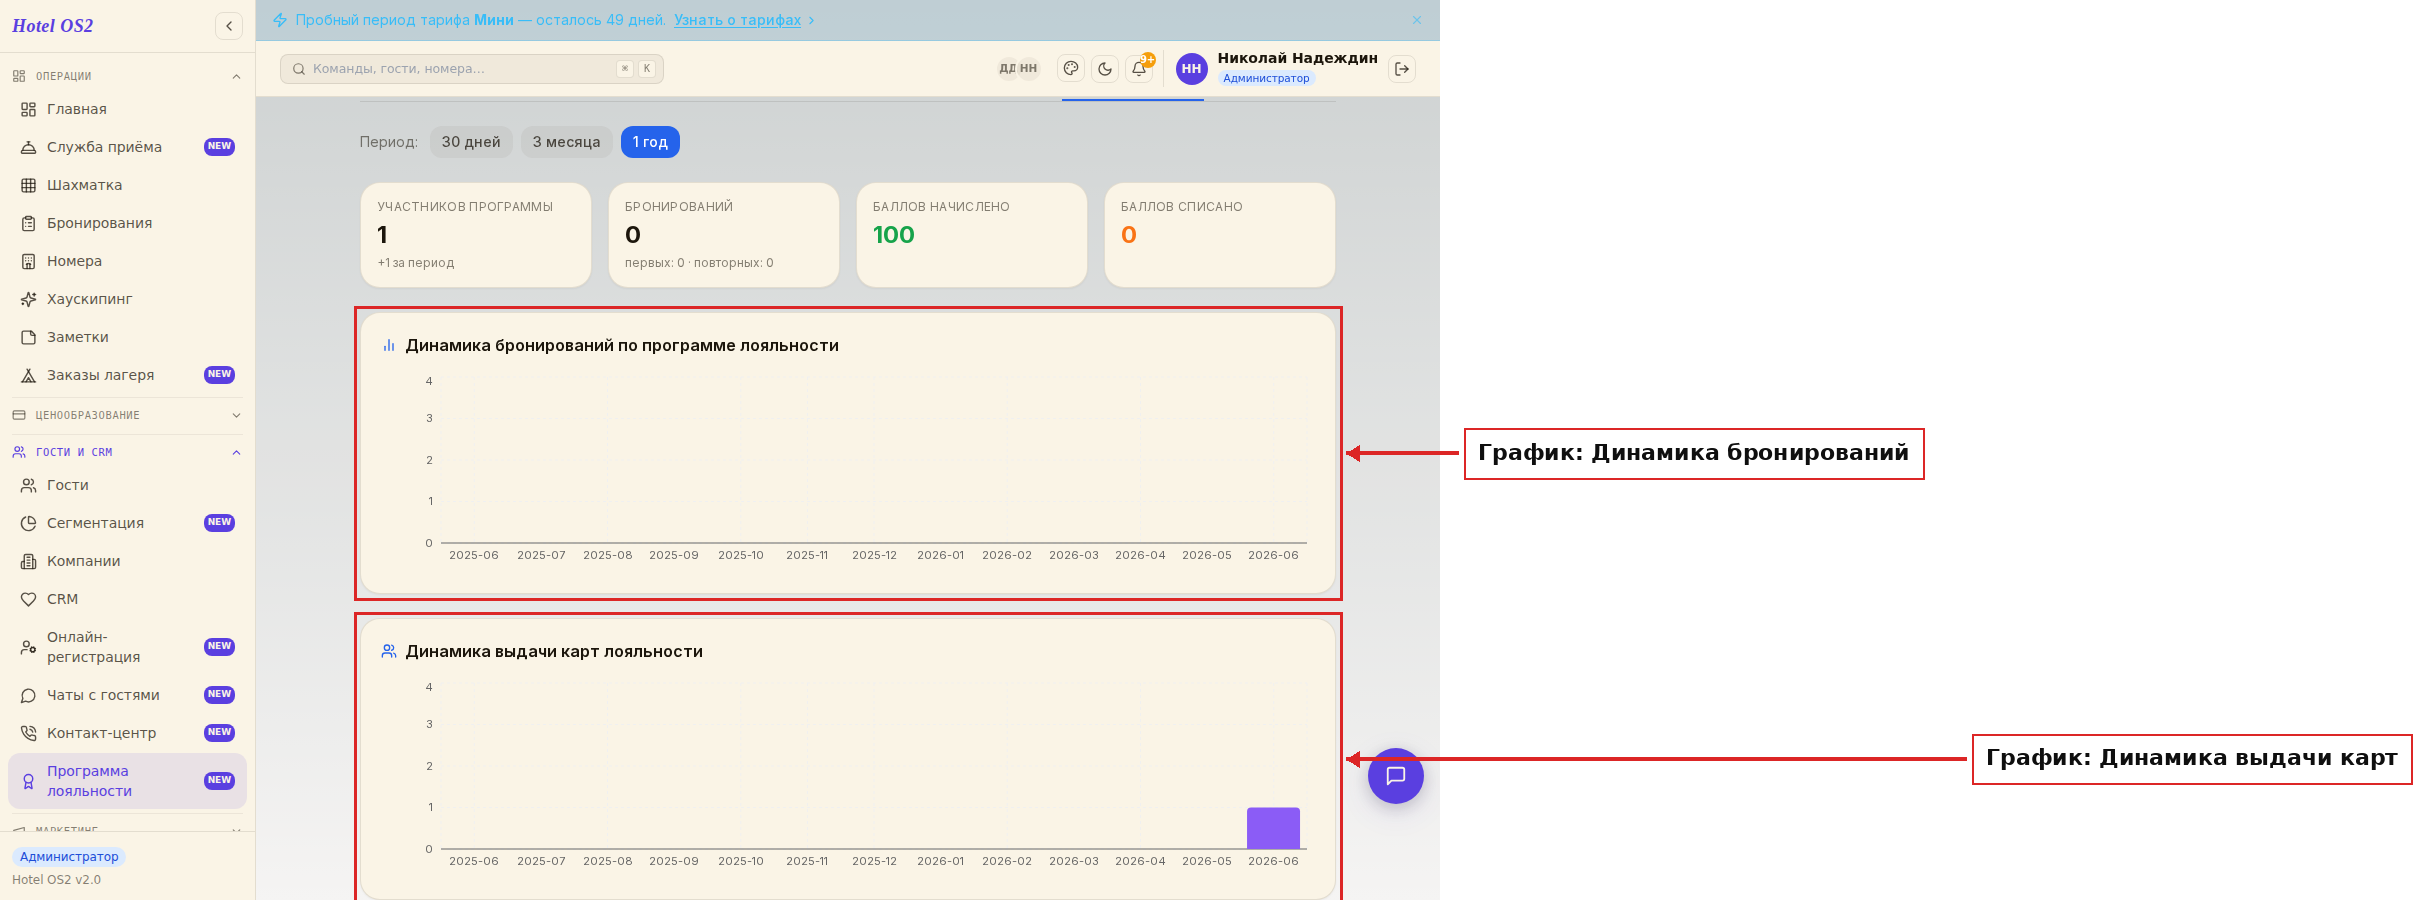Open the floating chat bubble button
Viewport: 2436px width, 900px height.
click(1396, 776)
